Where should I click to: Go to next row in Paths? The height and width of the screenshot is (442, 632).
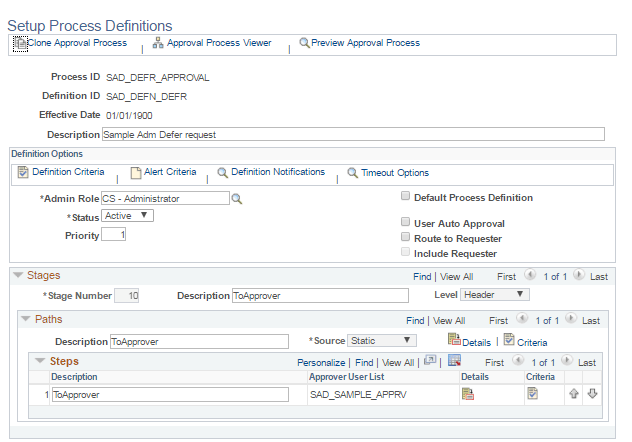(x=570, y=319)
